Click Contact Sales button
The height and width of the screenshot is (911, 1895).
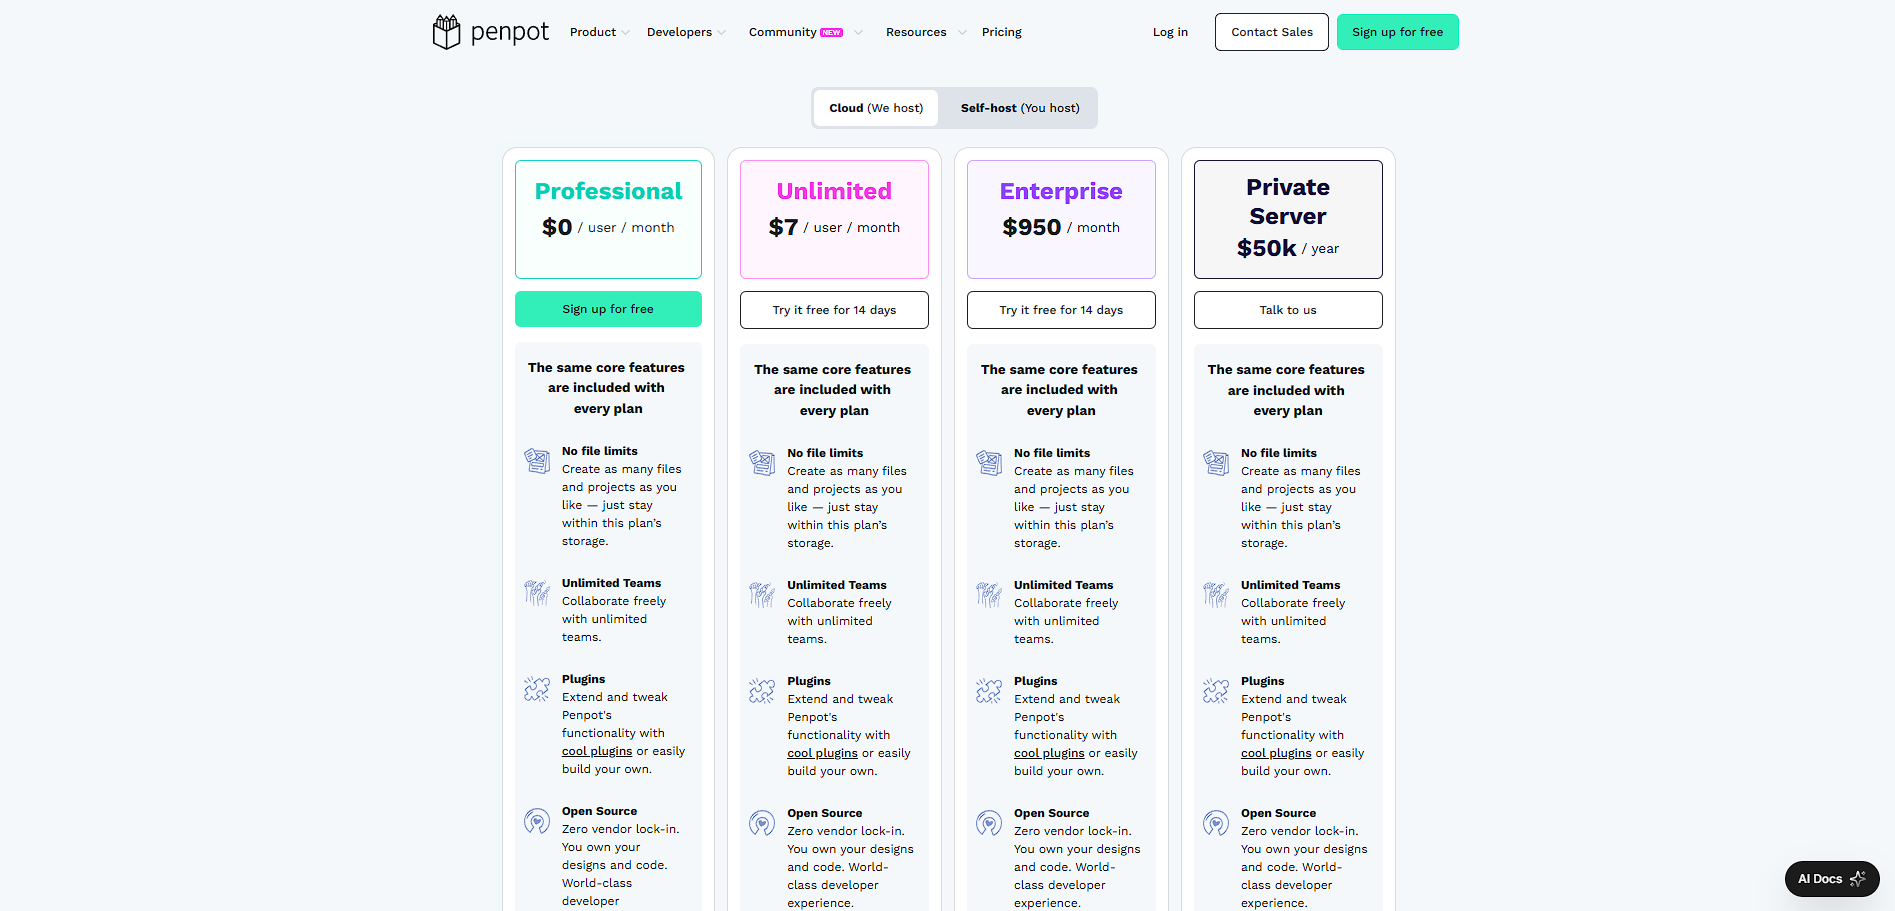pyautogui.click(x=1272, y=32)
